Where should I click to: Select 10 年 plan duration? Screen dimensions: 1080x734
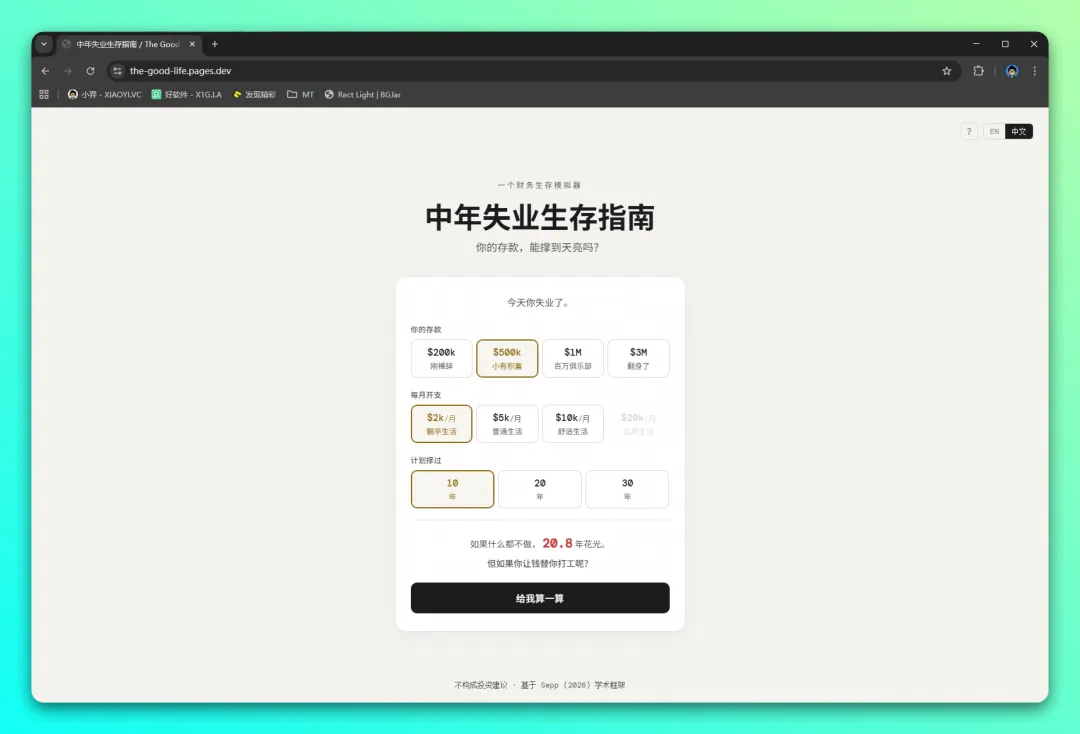click(x=453, y=489)
